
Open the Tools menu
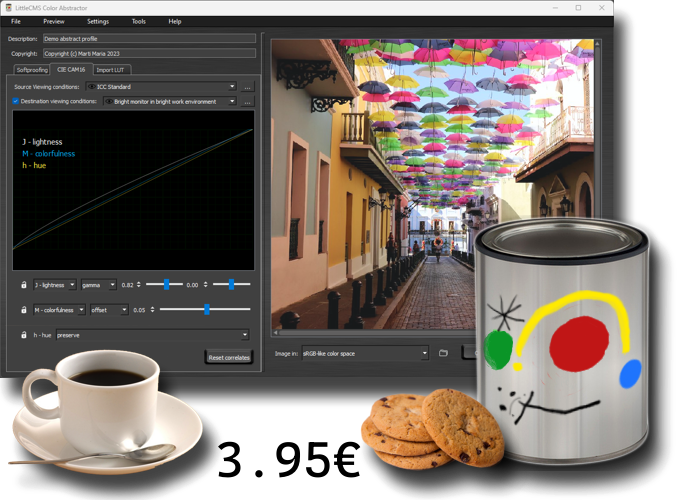coord(138,21)
